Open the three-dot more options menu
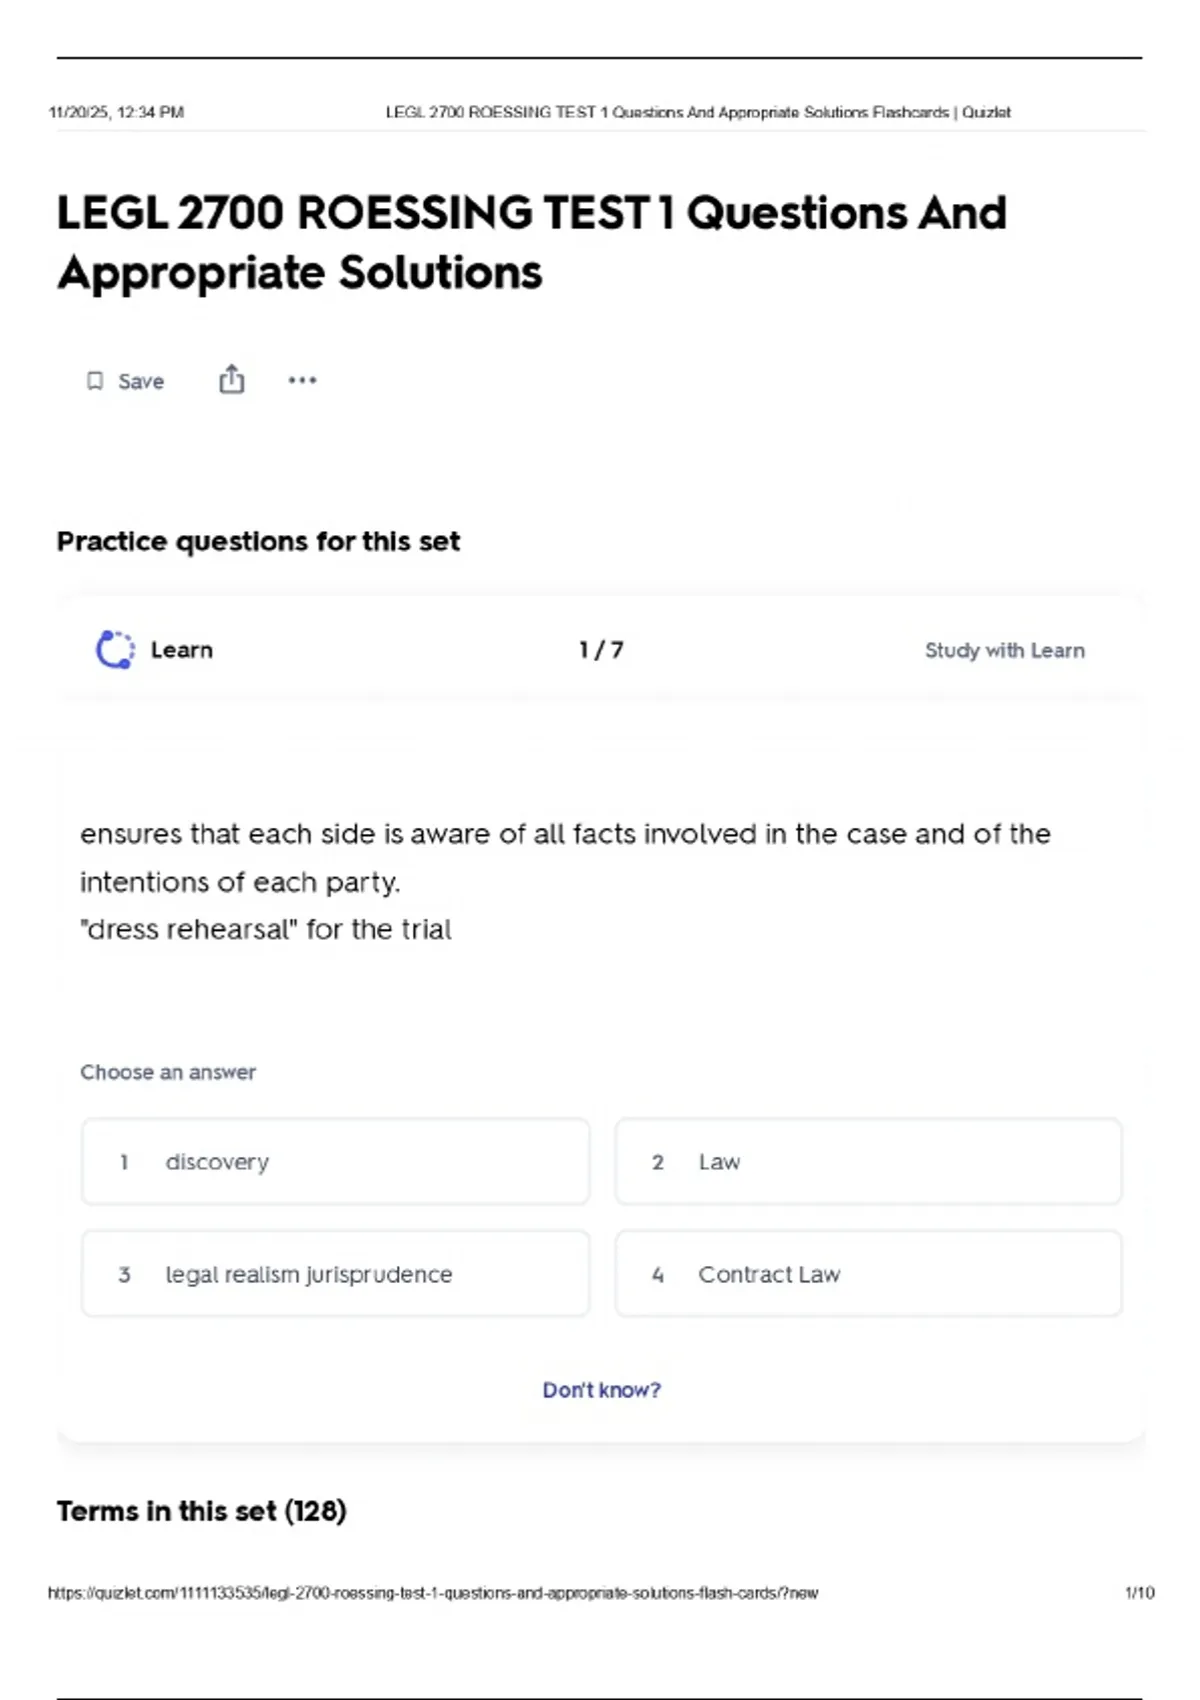 pos(302,380)
